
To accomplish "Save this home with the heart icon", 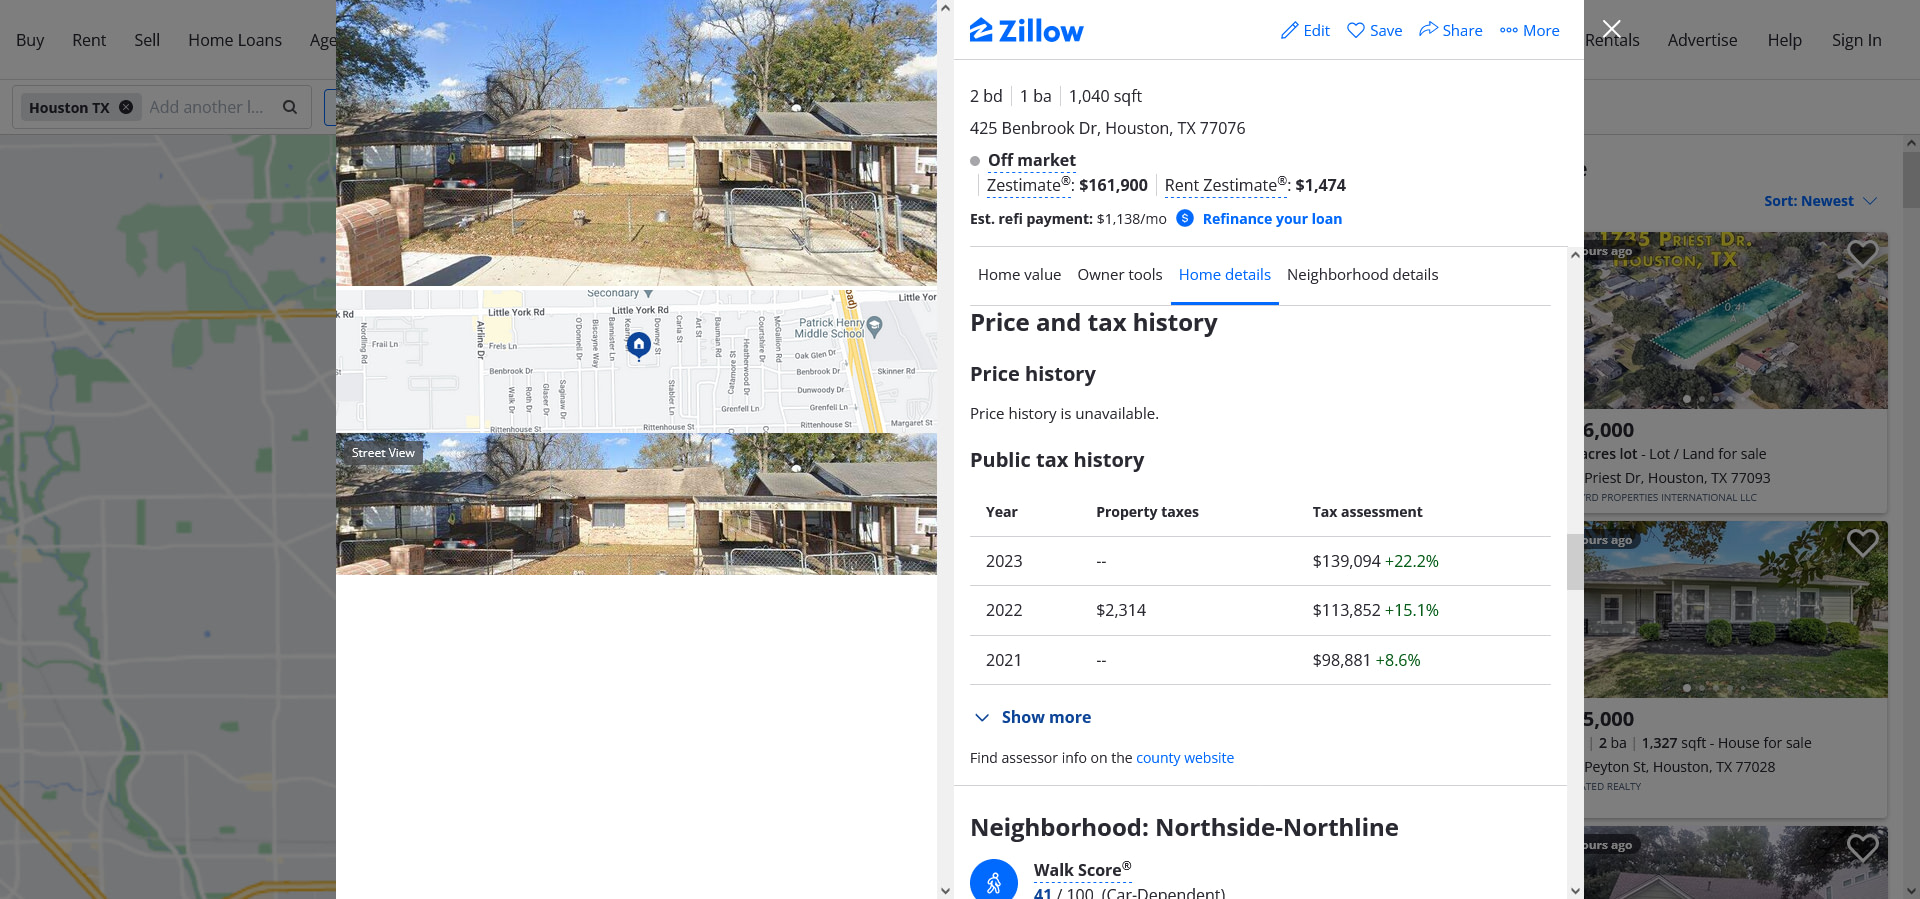I will click(1356, 31).
